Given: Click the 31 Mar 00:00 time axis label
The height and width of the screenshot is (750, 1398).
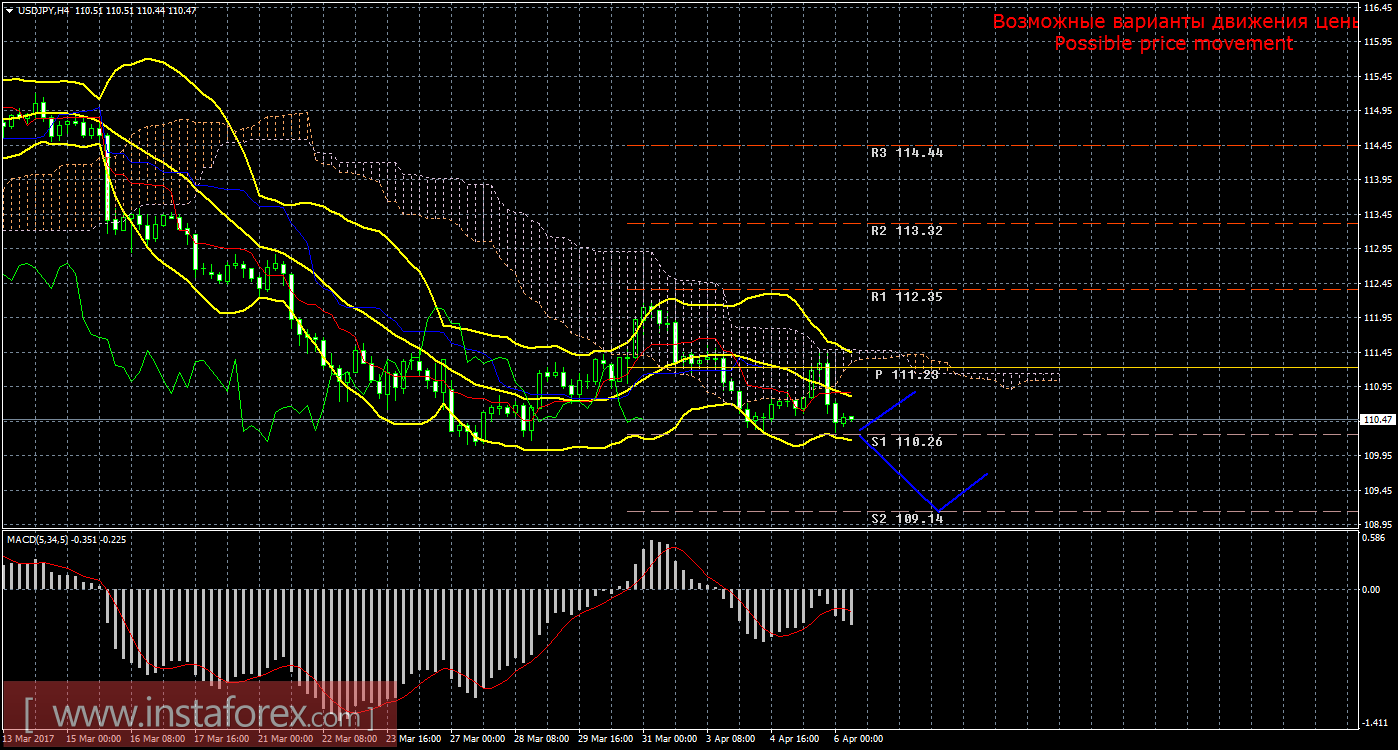Looking at the screenshot, I should tap(669, 740).
